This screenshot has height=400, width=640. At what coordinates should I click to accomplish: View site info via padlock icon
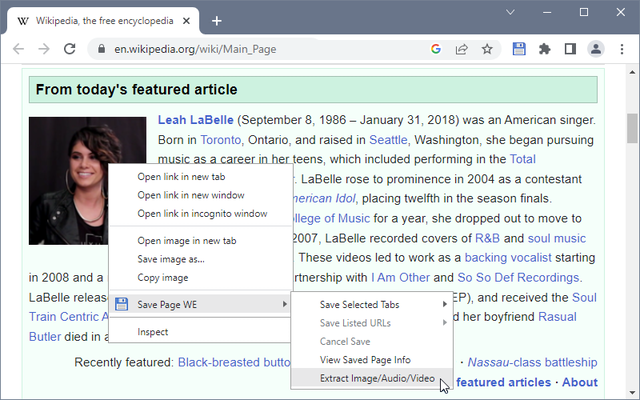click(x=101, y=49)
